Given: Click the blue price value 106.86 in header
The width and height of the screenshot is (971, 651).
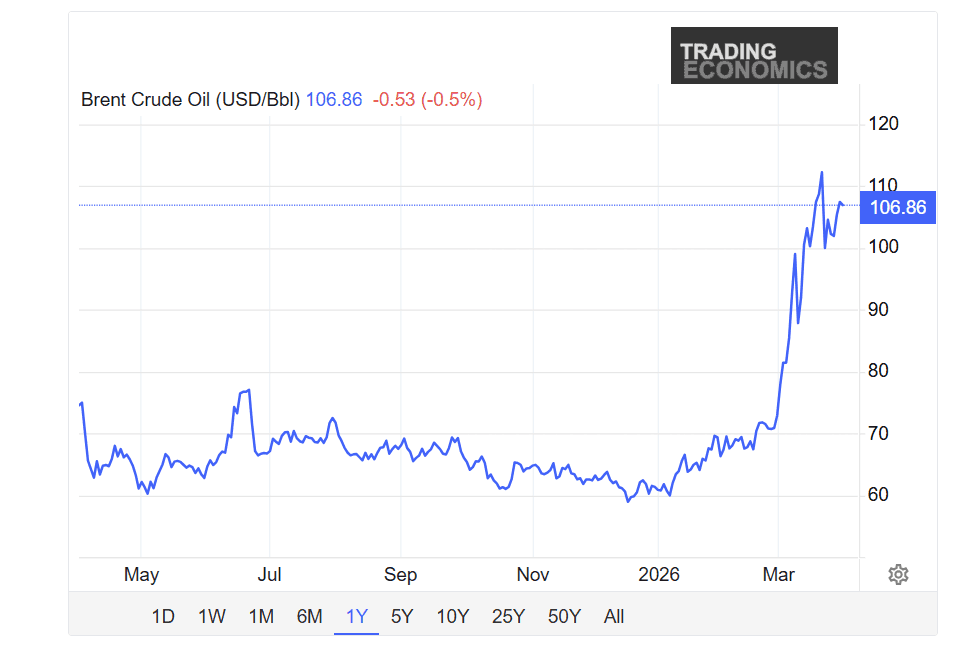Looking at the screenshot, I should point(334,100).
